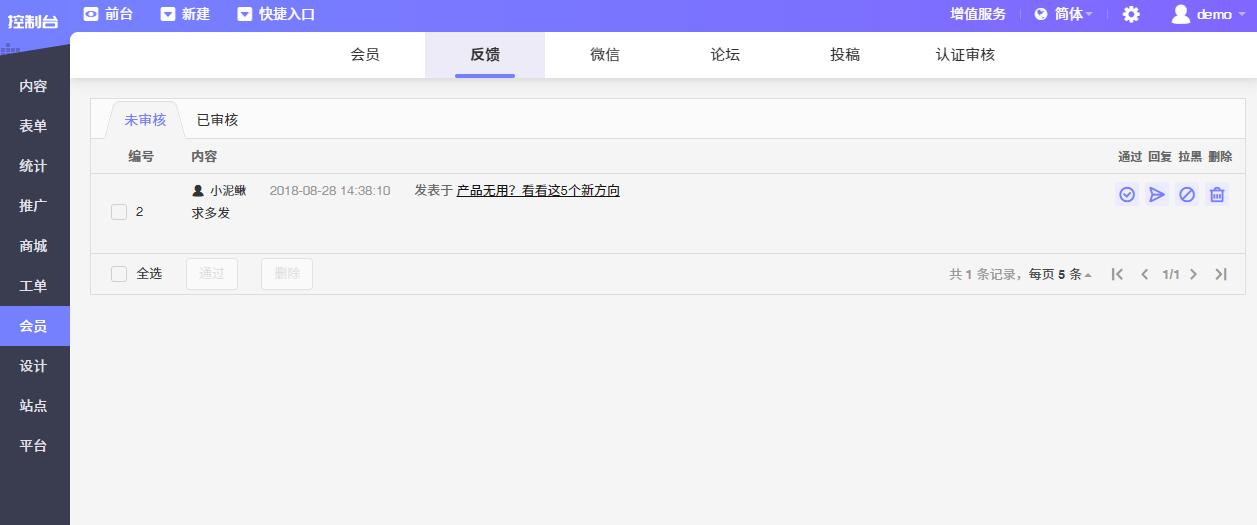Go to the first page of records

(x=1118, y=274)
